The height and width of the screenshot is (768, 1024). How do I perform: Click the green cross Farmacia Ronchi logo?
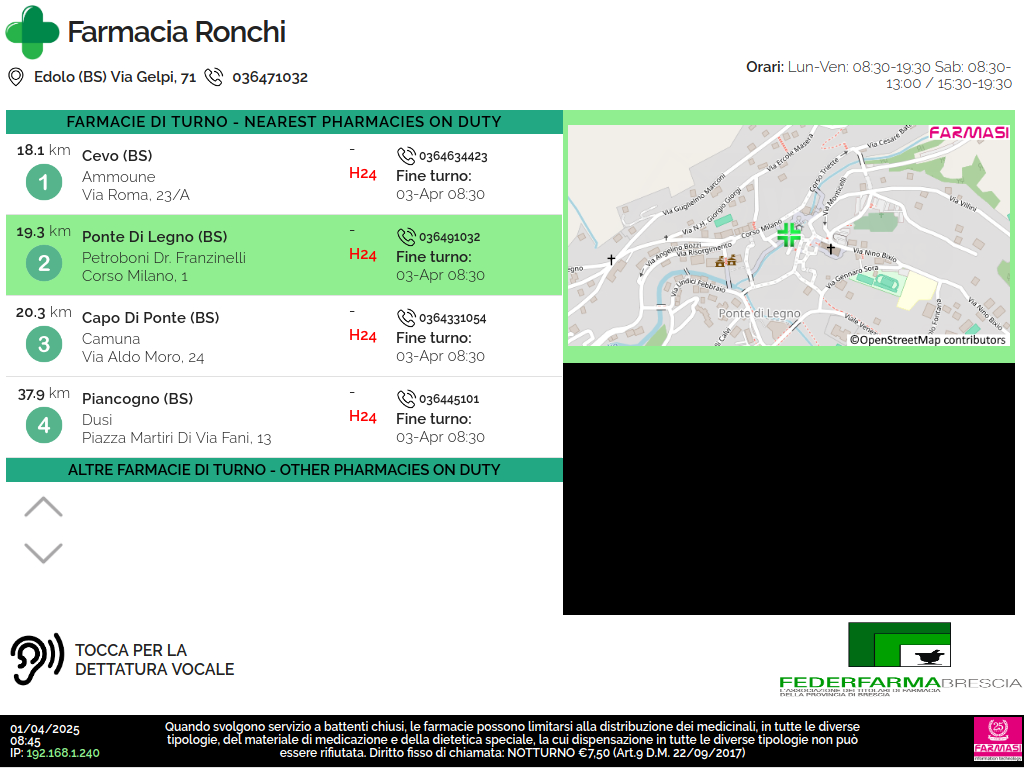coord(32,32)
